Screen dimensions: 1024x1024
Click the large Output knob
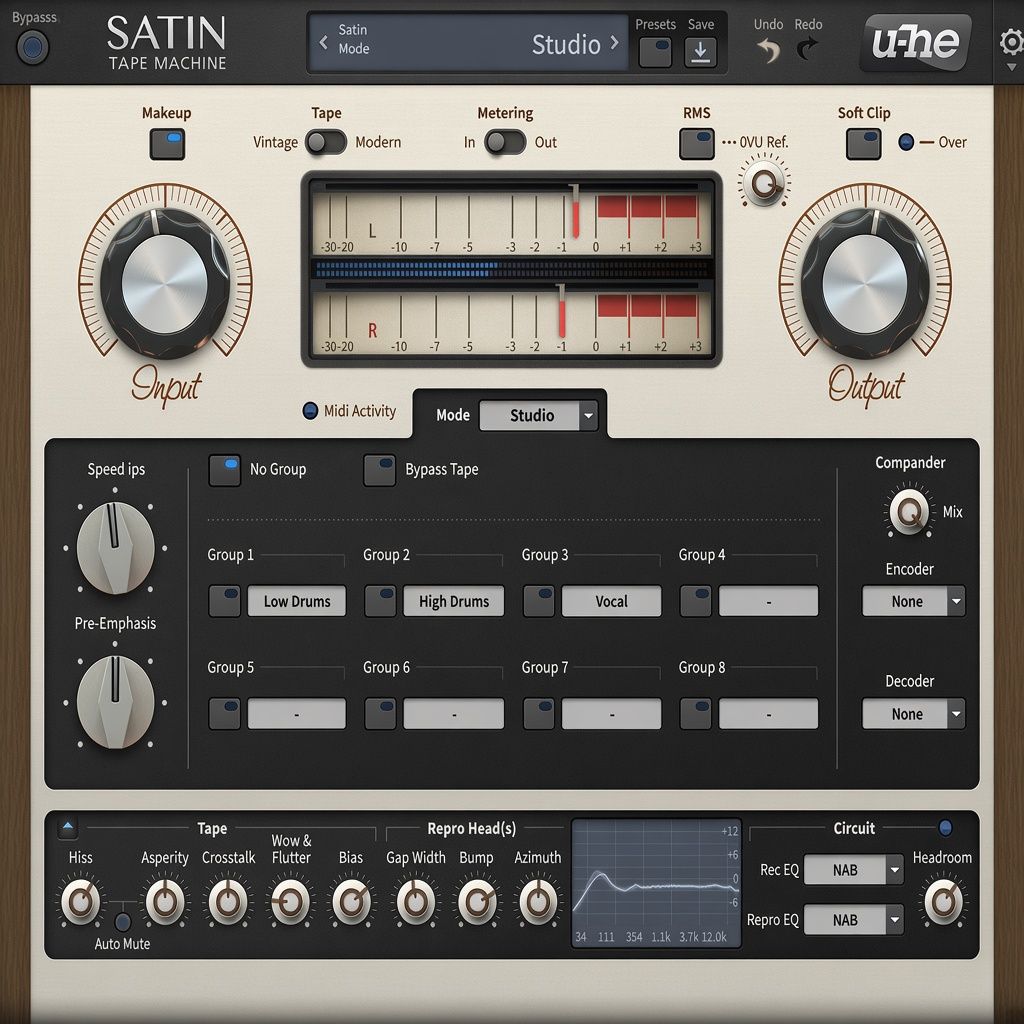click(865, 284)
